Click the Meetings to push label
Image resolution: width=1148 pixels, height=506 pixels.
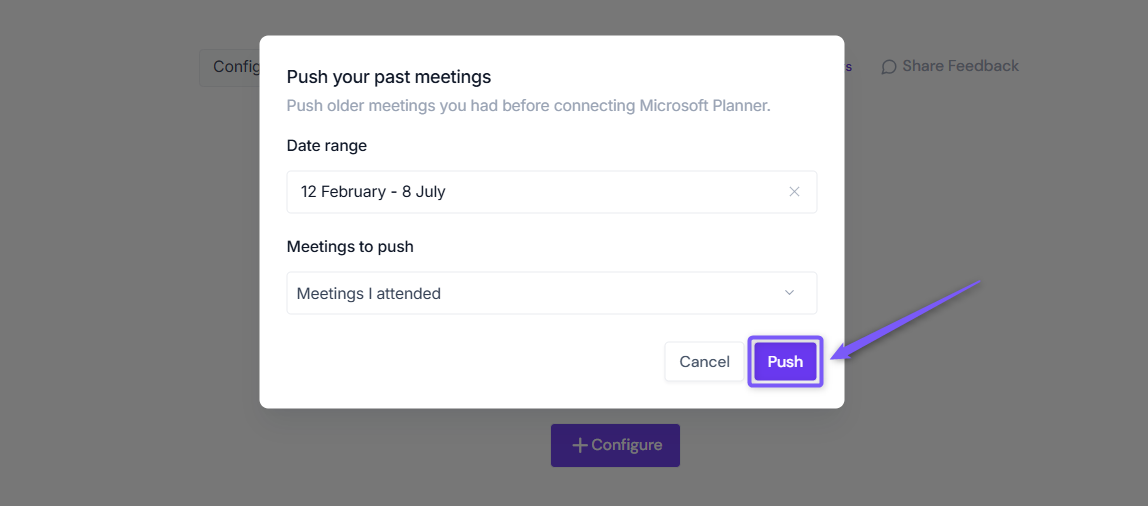click(x=350, y=247)
